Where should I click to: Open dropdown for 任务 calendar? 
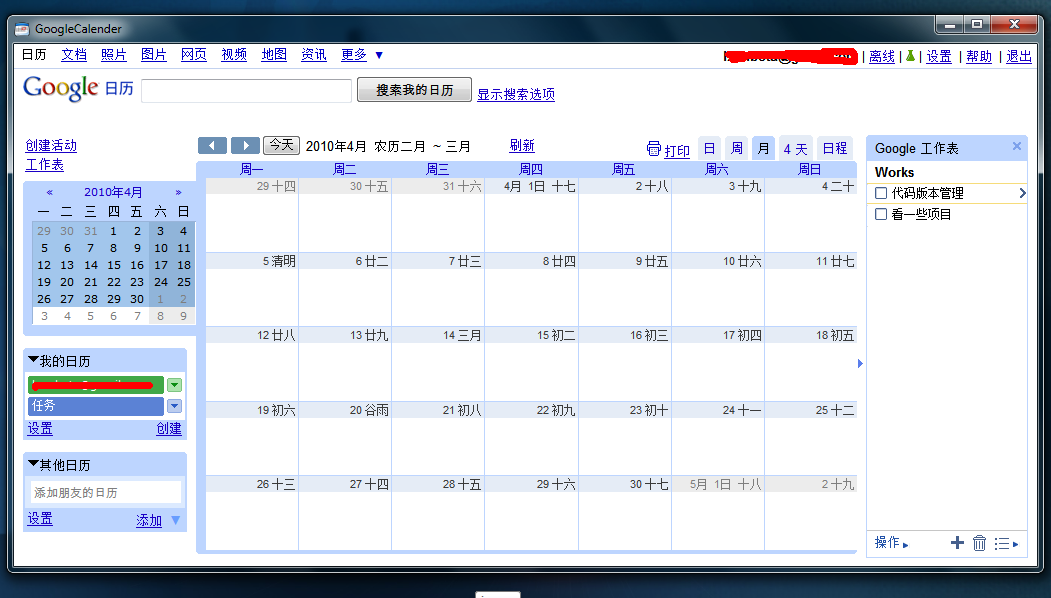pyautogui.click(x=174, y=406)
